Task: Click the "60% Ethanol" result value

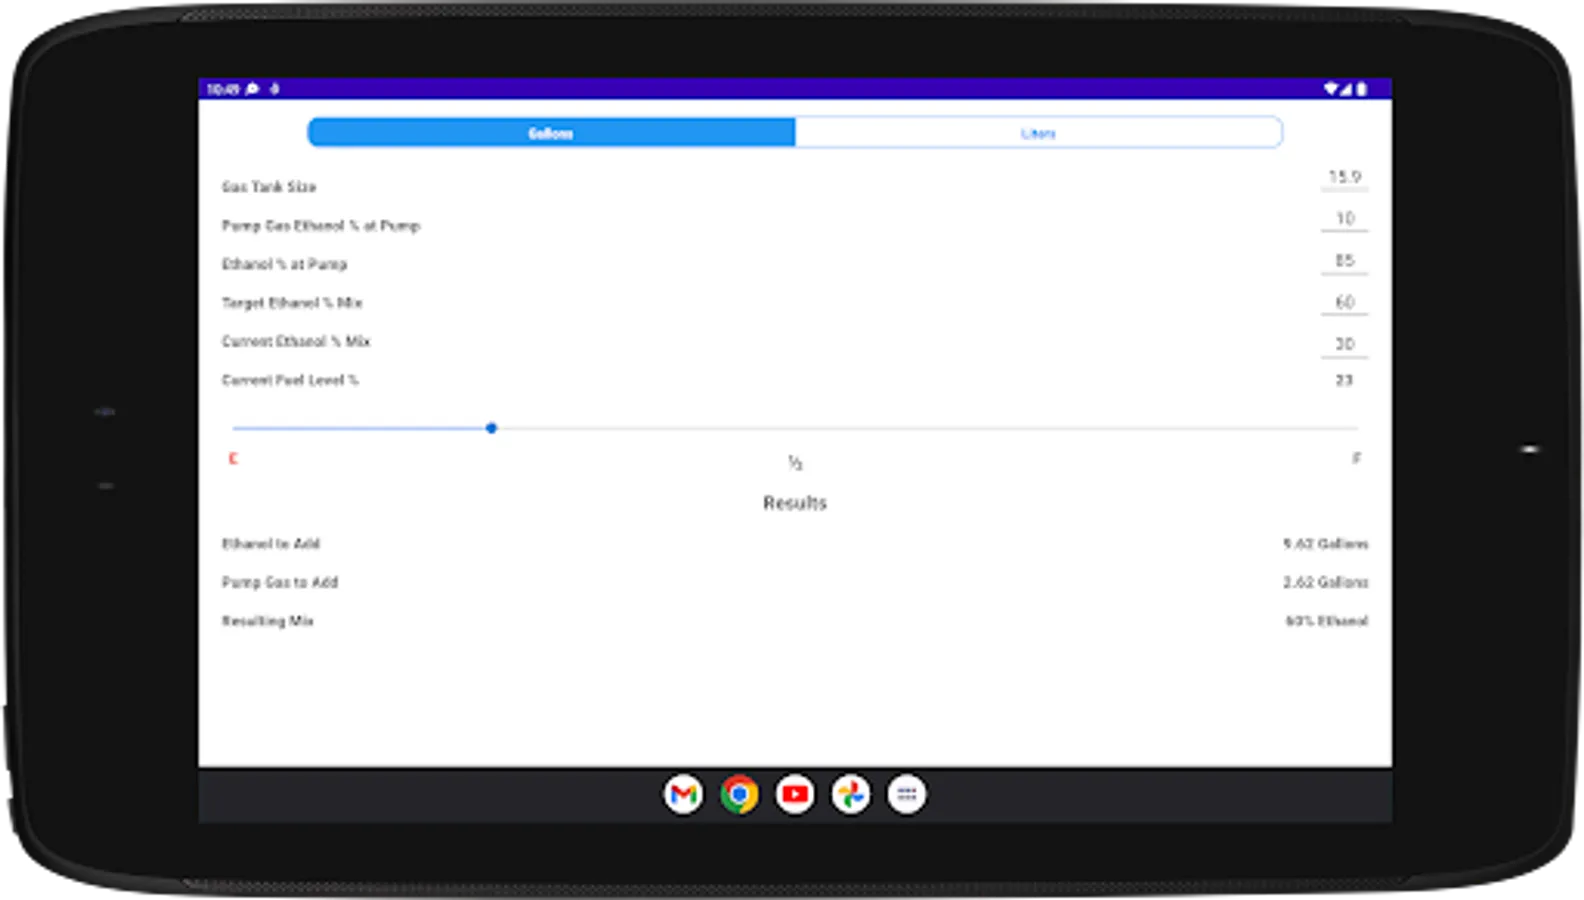Action: (x=1327, y=621)
